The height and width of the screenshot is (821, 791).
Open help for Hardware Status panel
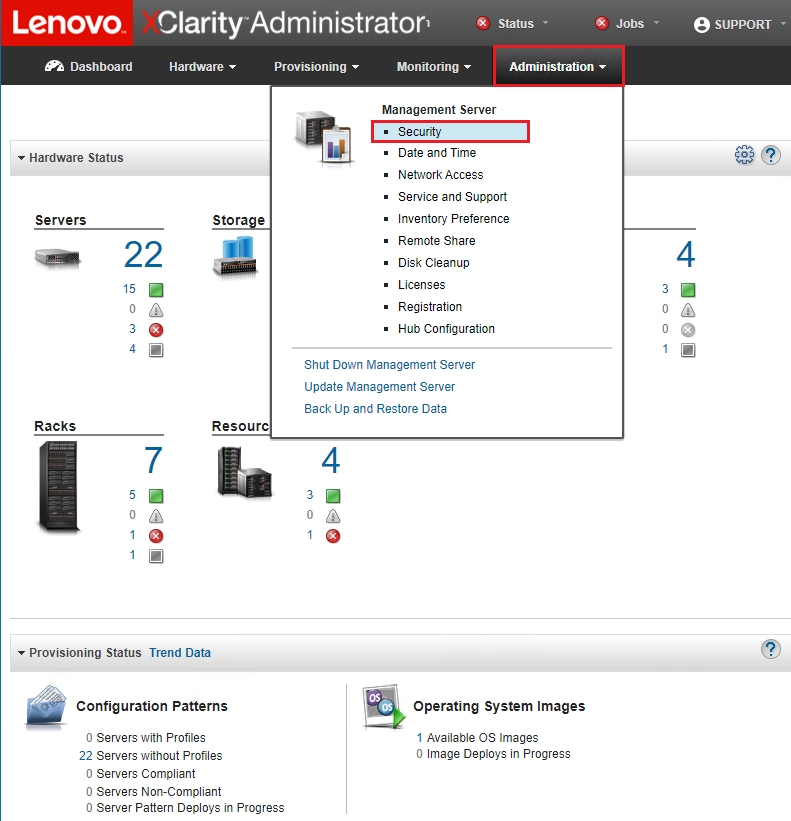click(770, 156)
